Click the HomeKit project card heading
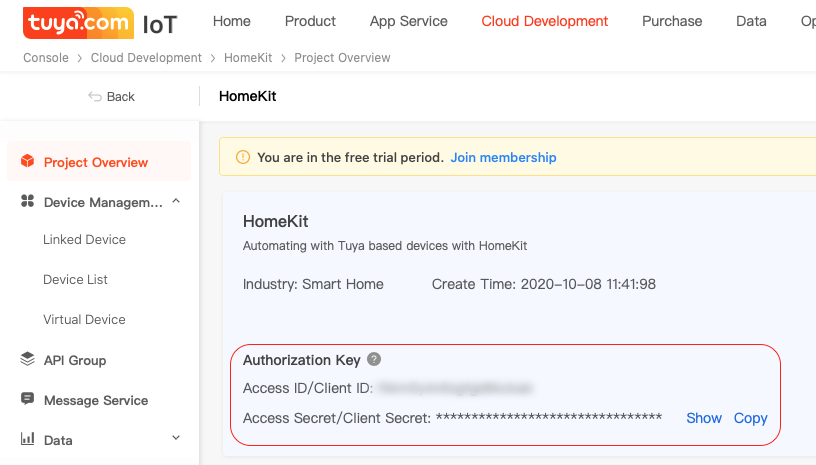Image resolution: width=816 pixels, height=465 pixels. [276, 222]
